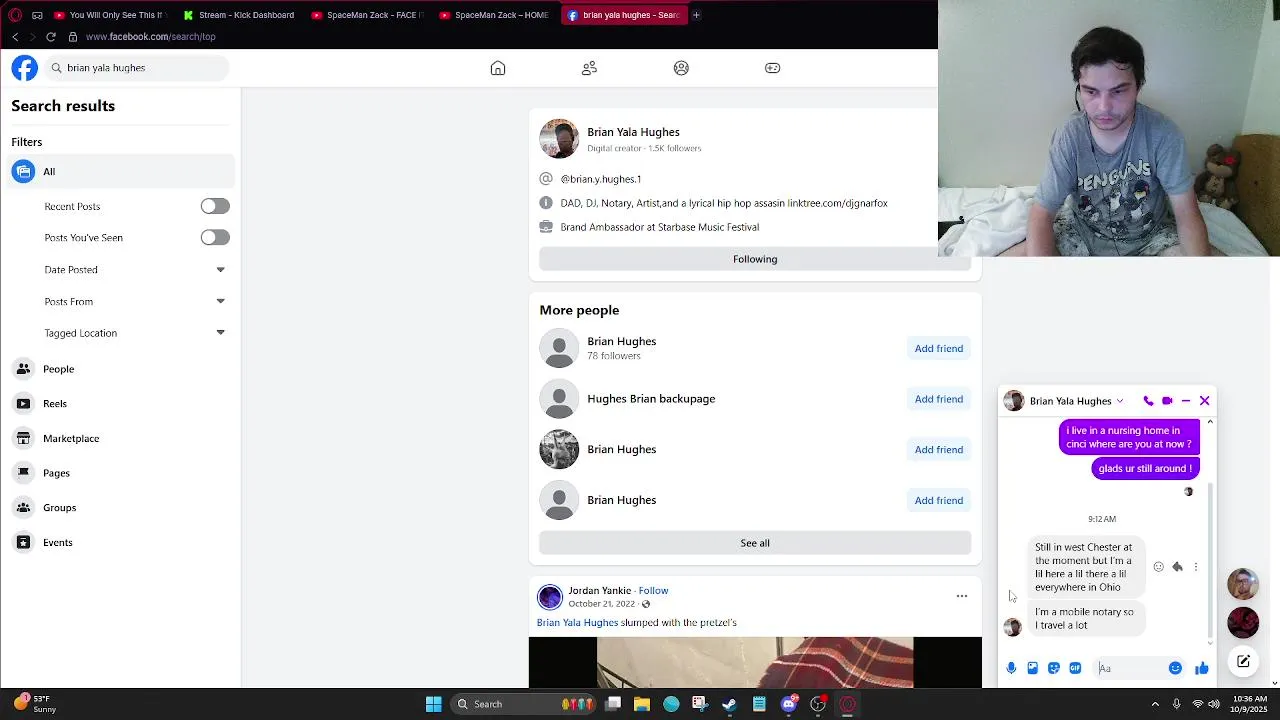Open the Gaming icon in top navigation
The height and width of the screenshot is (720, 1280).
pyautogui.click(x=772, y=68)
